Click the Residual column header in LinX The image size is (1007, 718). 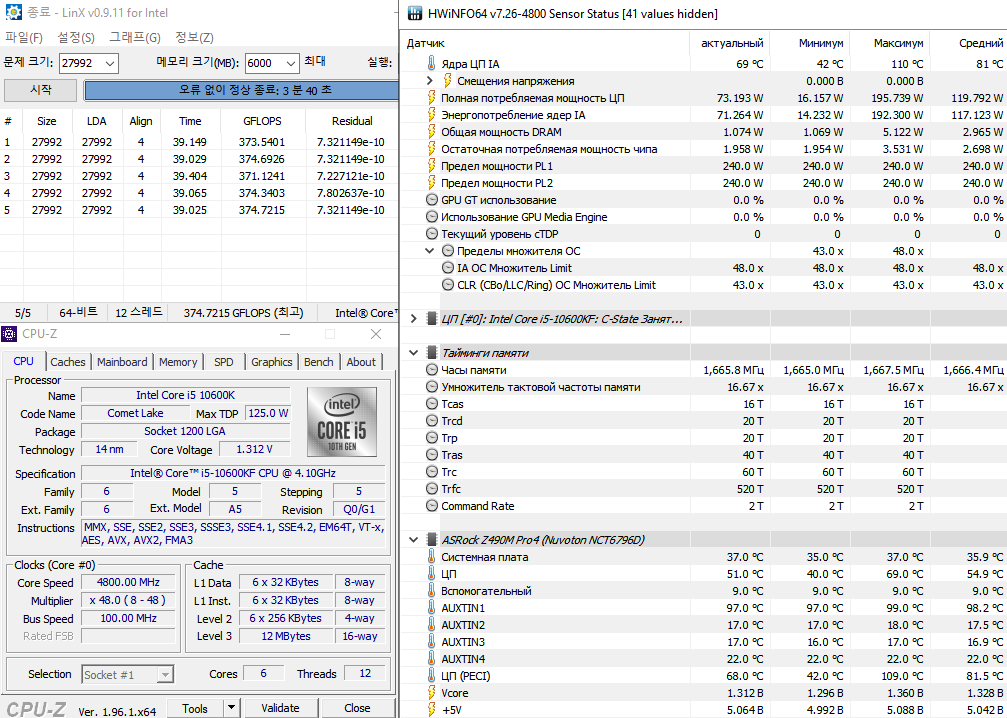(352, 121)
